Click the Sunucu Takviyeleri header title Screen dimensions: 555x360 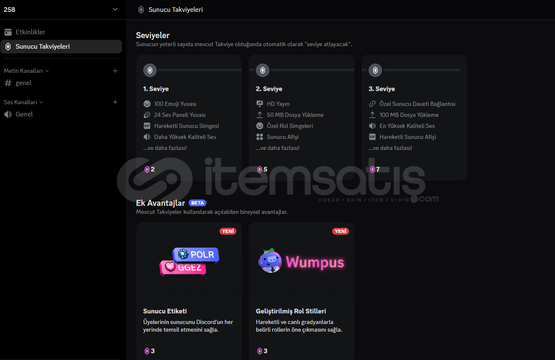click(x=176, y=10)
